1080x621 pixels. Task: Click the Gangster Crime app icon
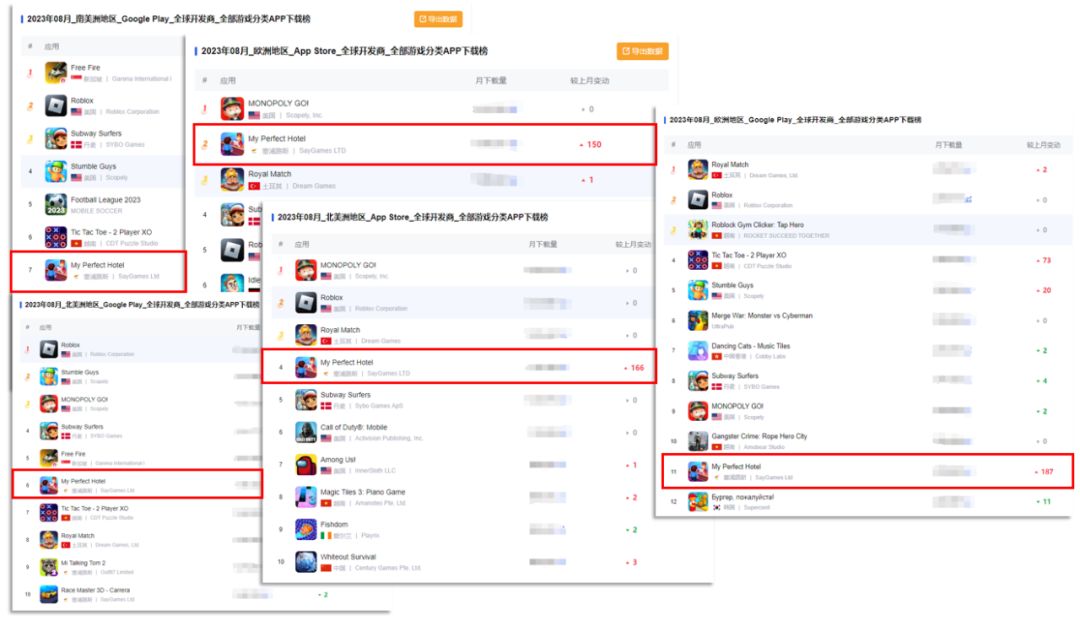[698, 441]
